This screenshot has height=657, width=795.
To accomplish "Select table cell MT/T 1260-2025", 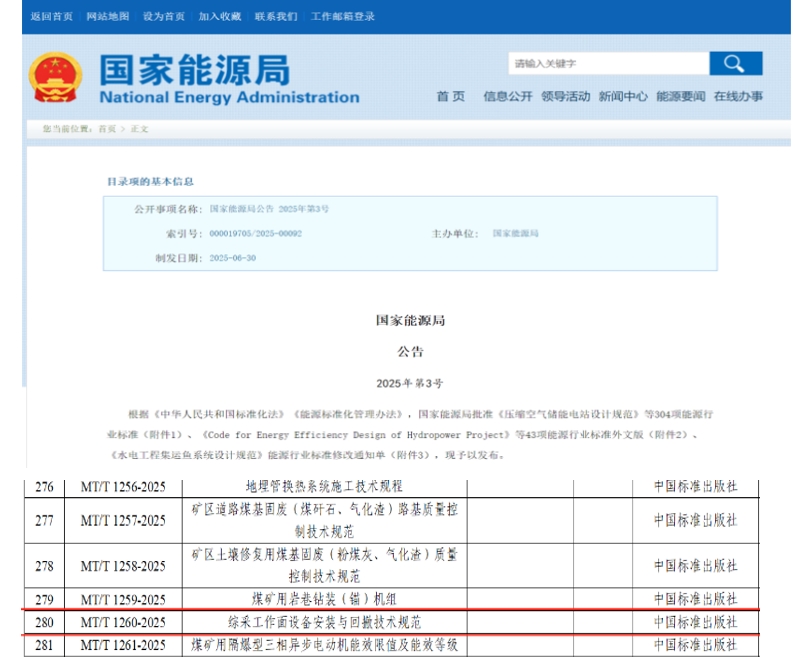I will click(123, 622).
